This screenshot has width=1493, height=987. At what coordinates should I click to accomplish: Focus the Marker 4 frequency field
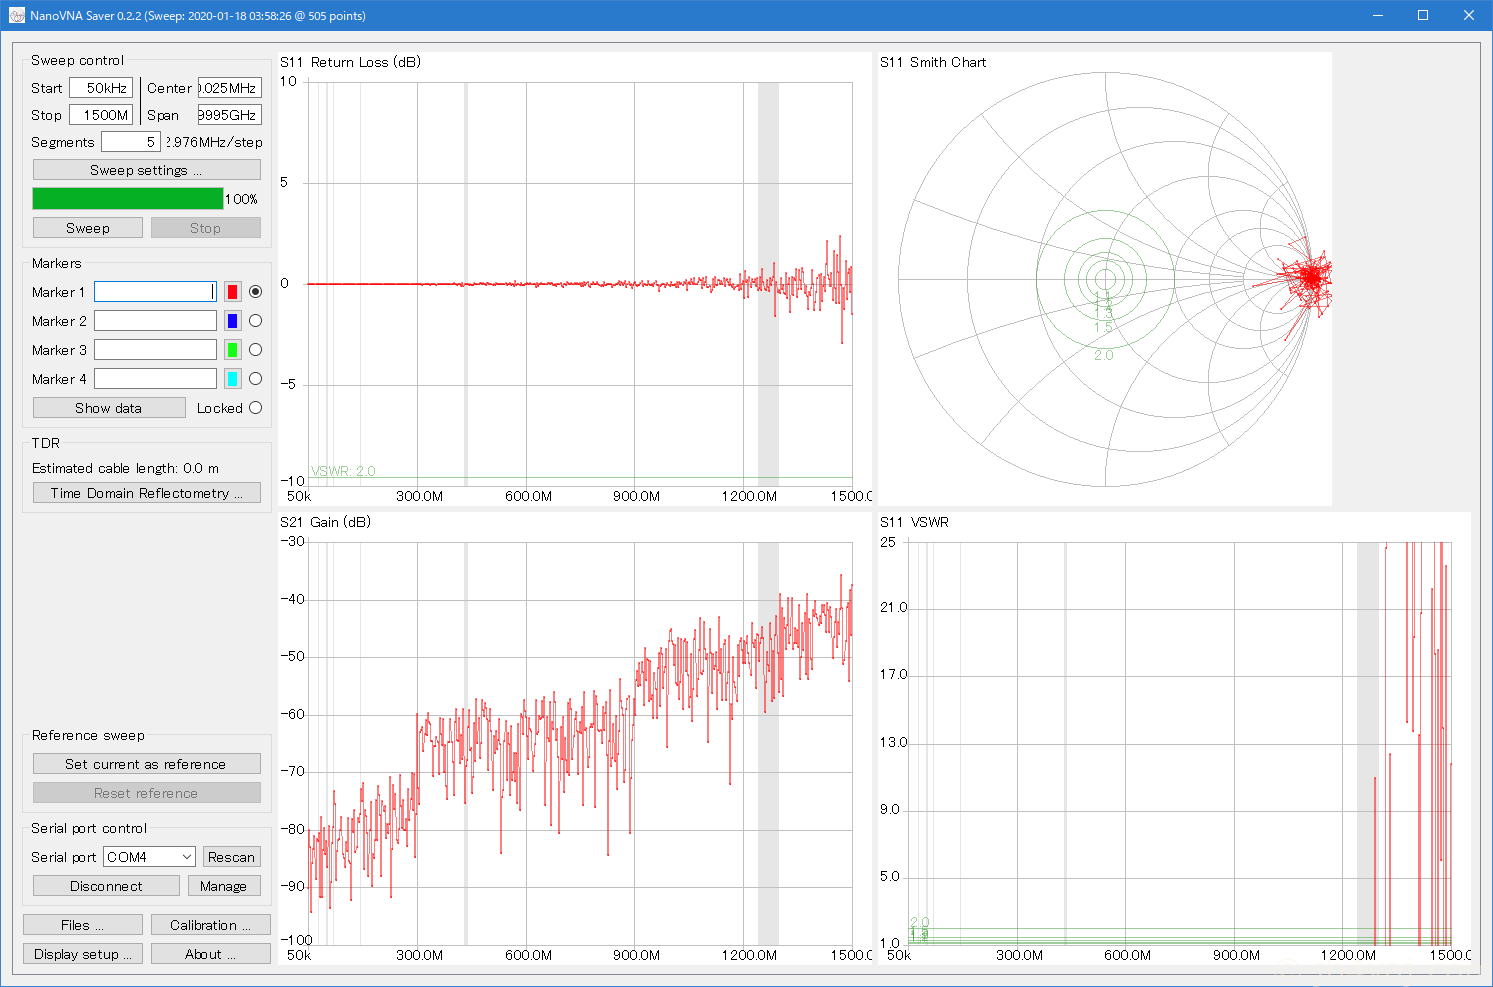155,379
